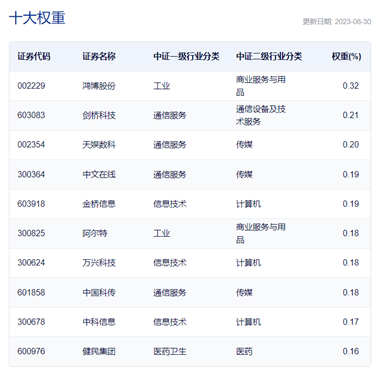Select security code 601858

click(31, 292)
